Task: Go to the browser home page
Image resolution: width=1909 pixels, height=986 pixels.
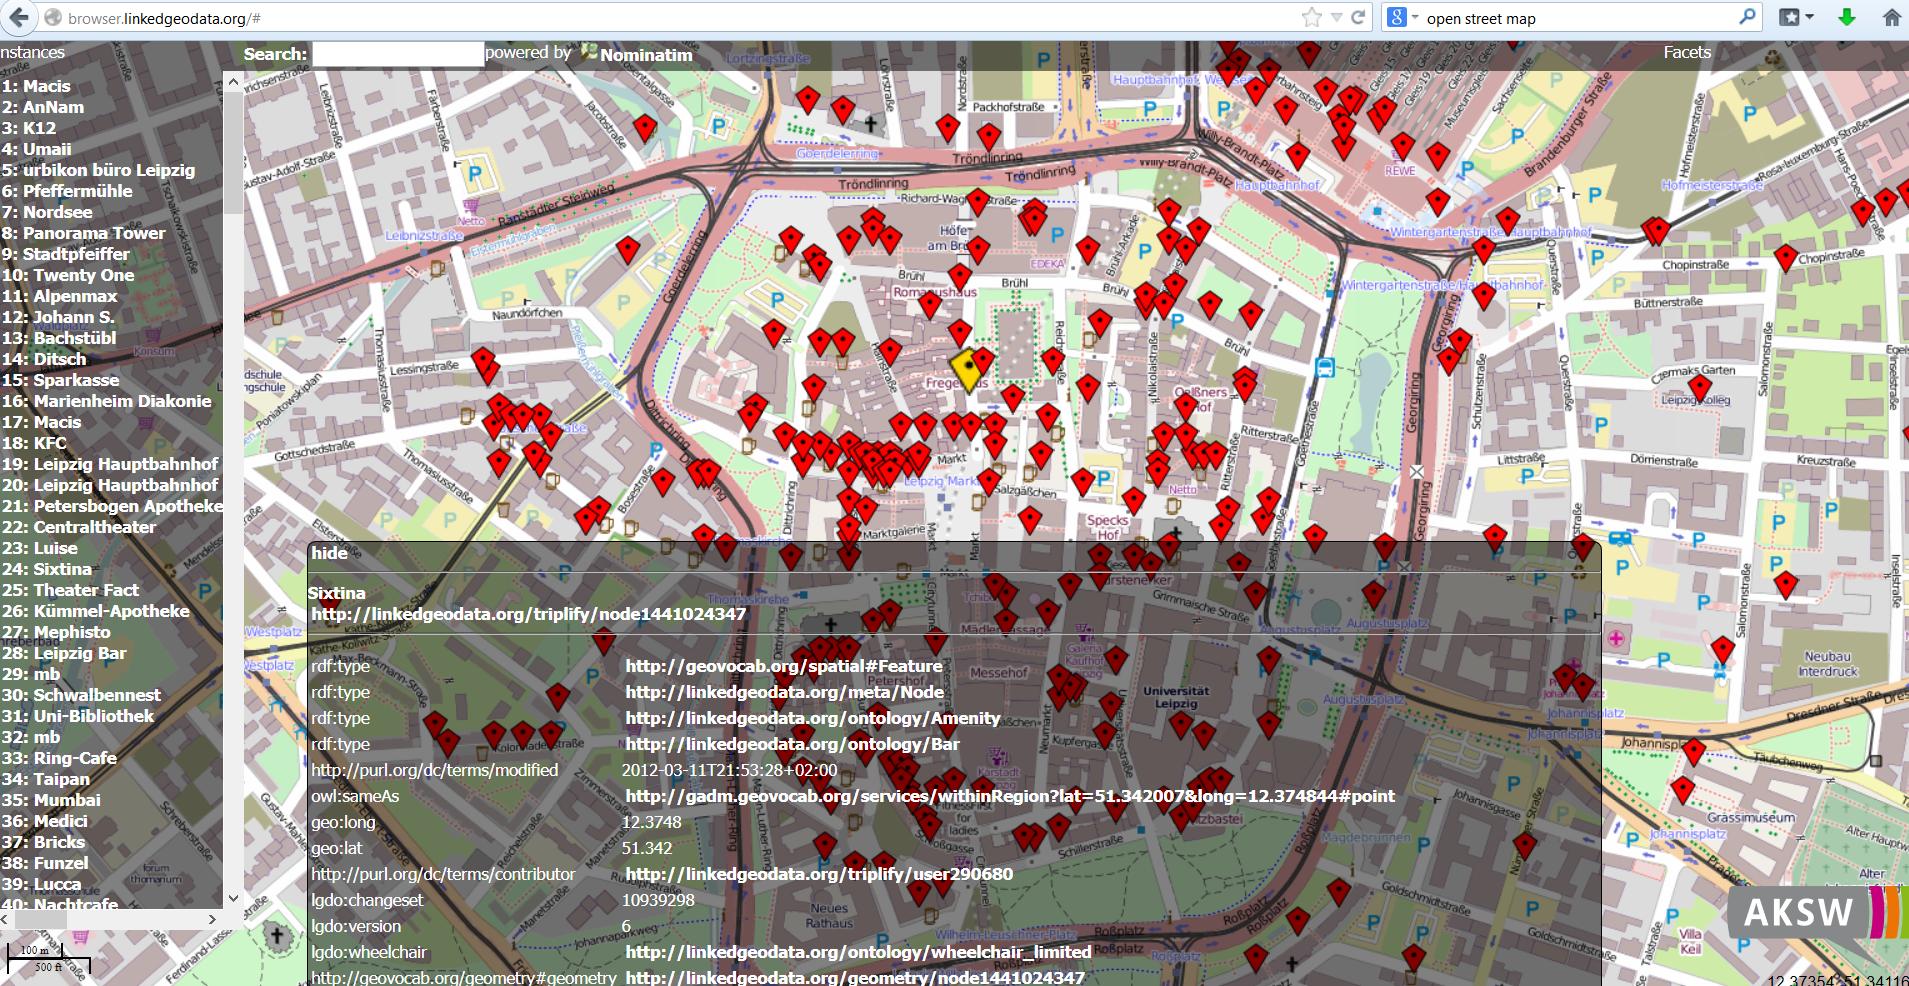Action: (x=1891, y=17)
